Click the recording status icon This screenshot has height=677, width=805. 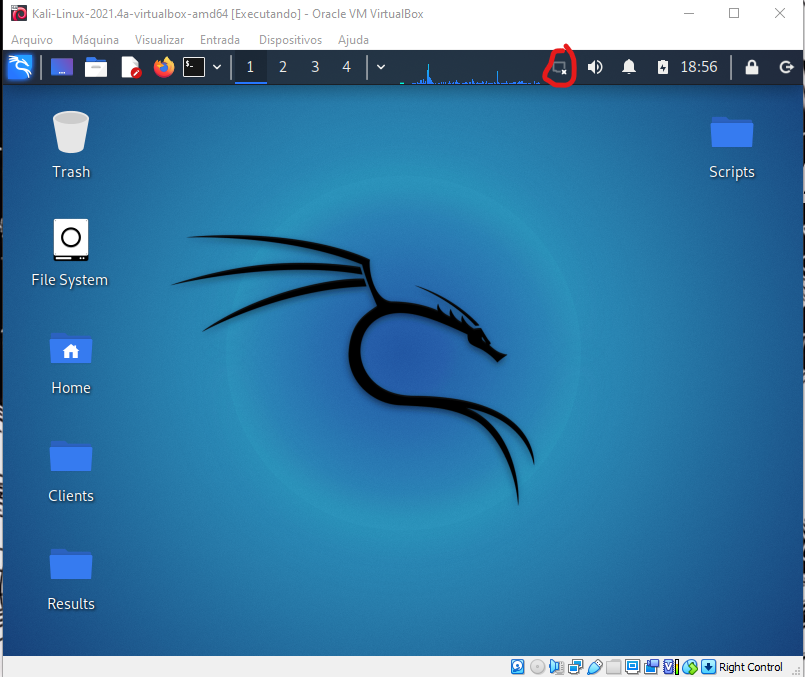pos(651,667)
